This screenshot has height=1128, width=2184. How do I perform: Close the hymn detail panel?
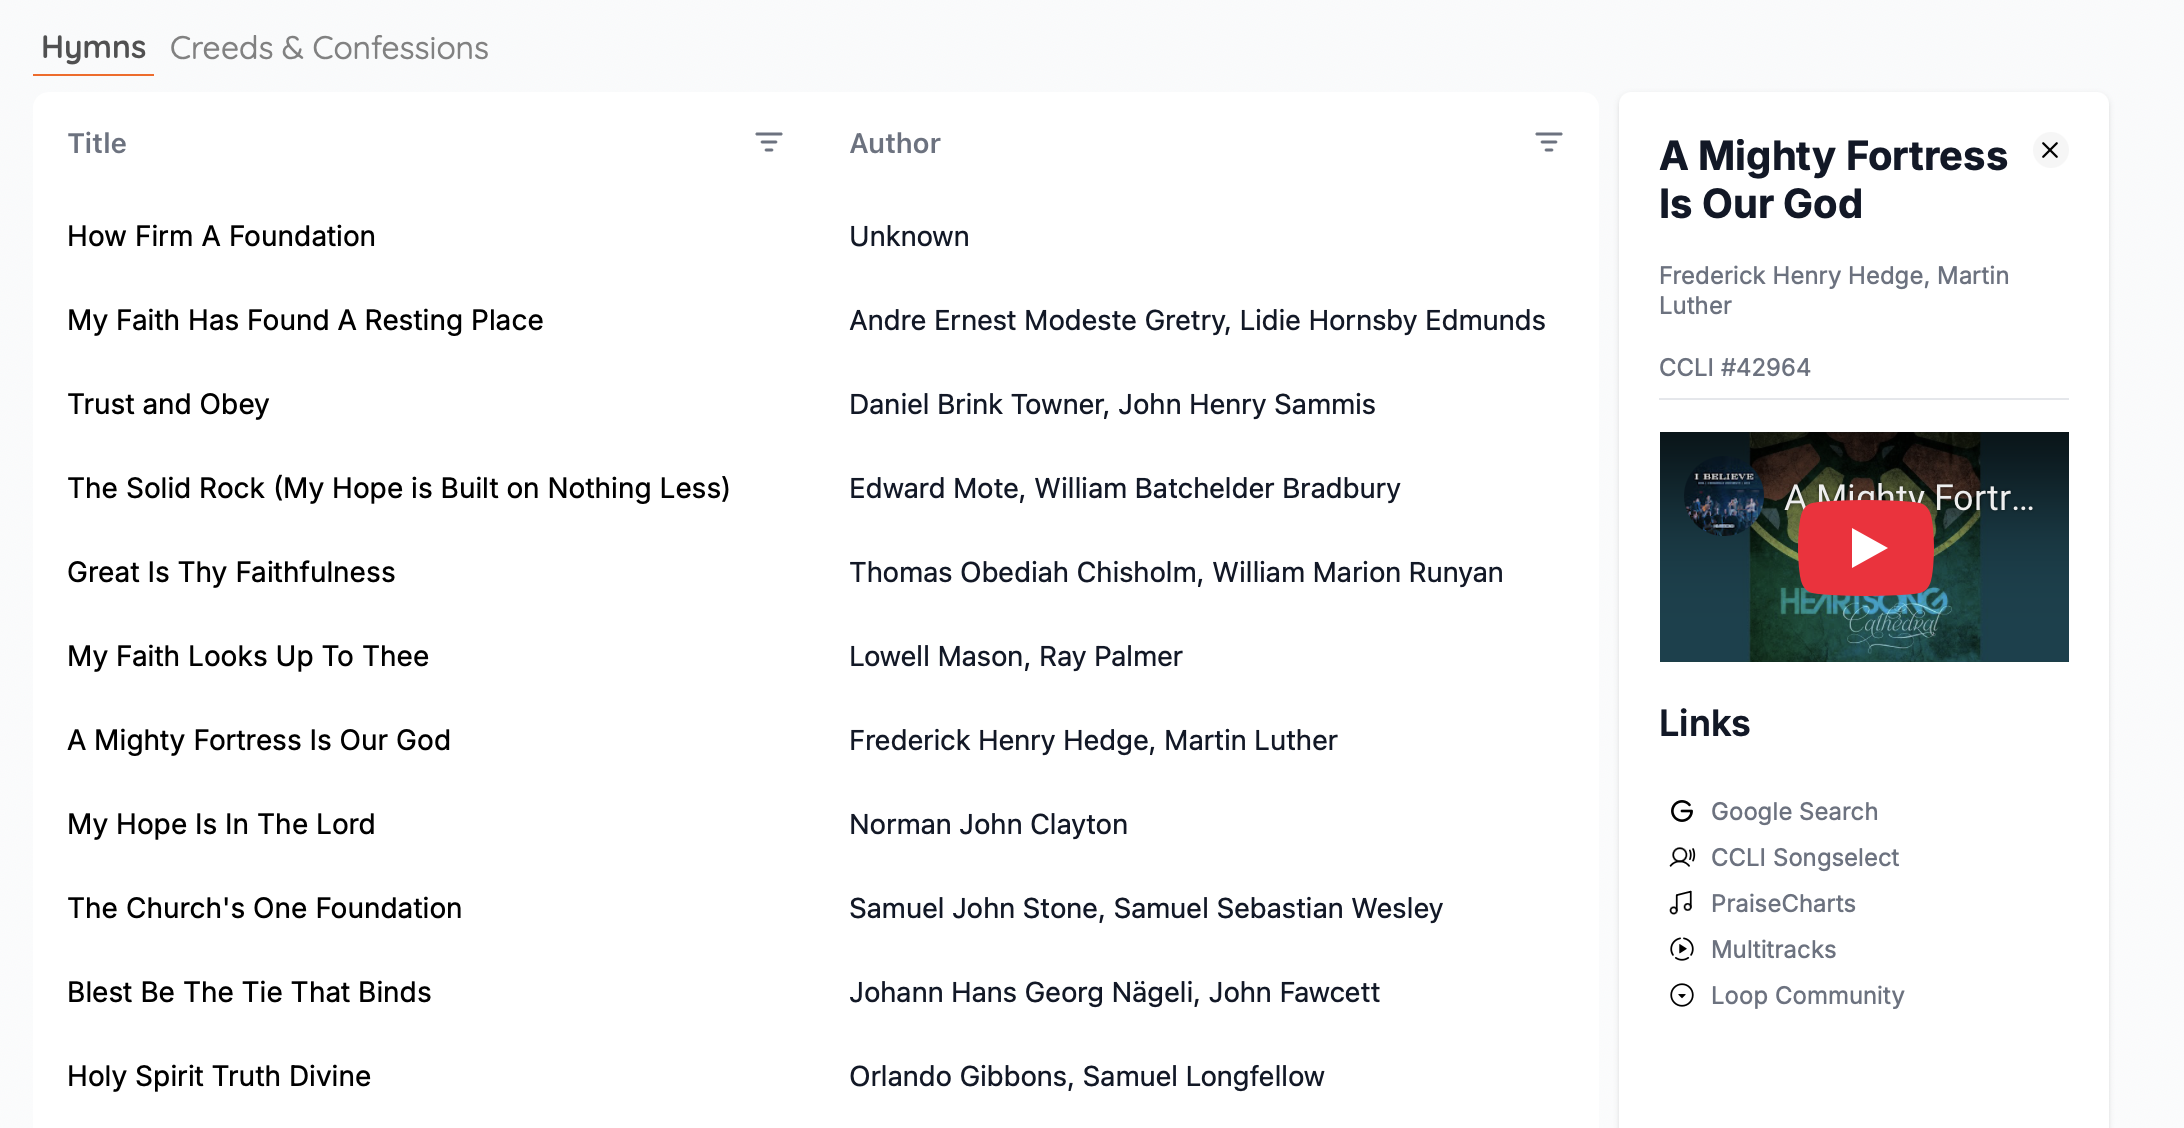2049,150
